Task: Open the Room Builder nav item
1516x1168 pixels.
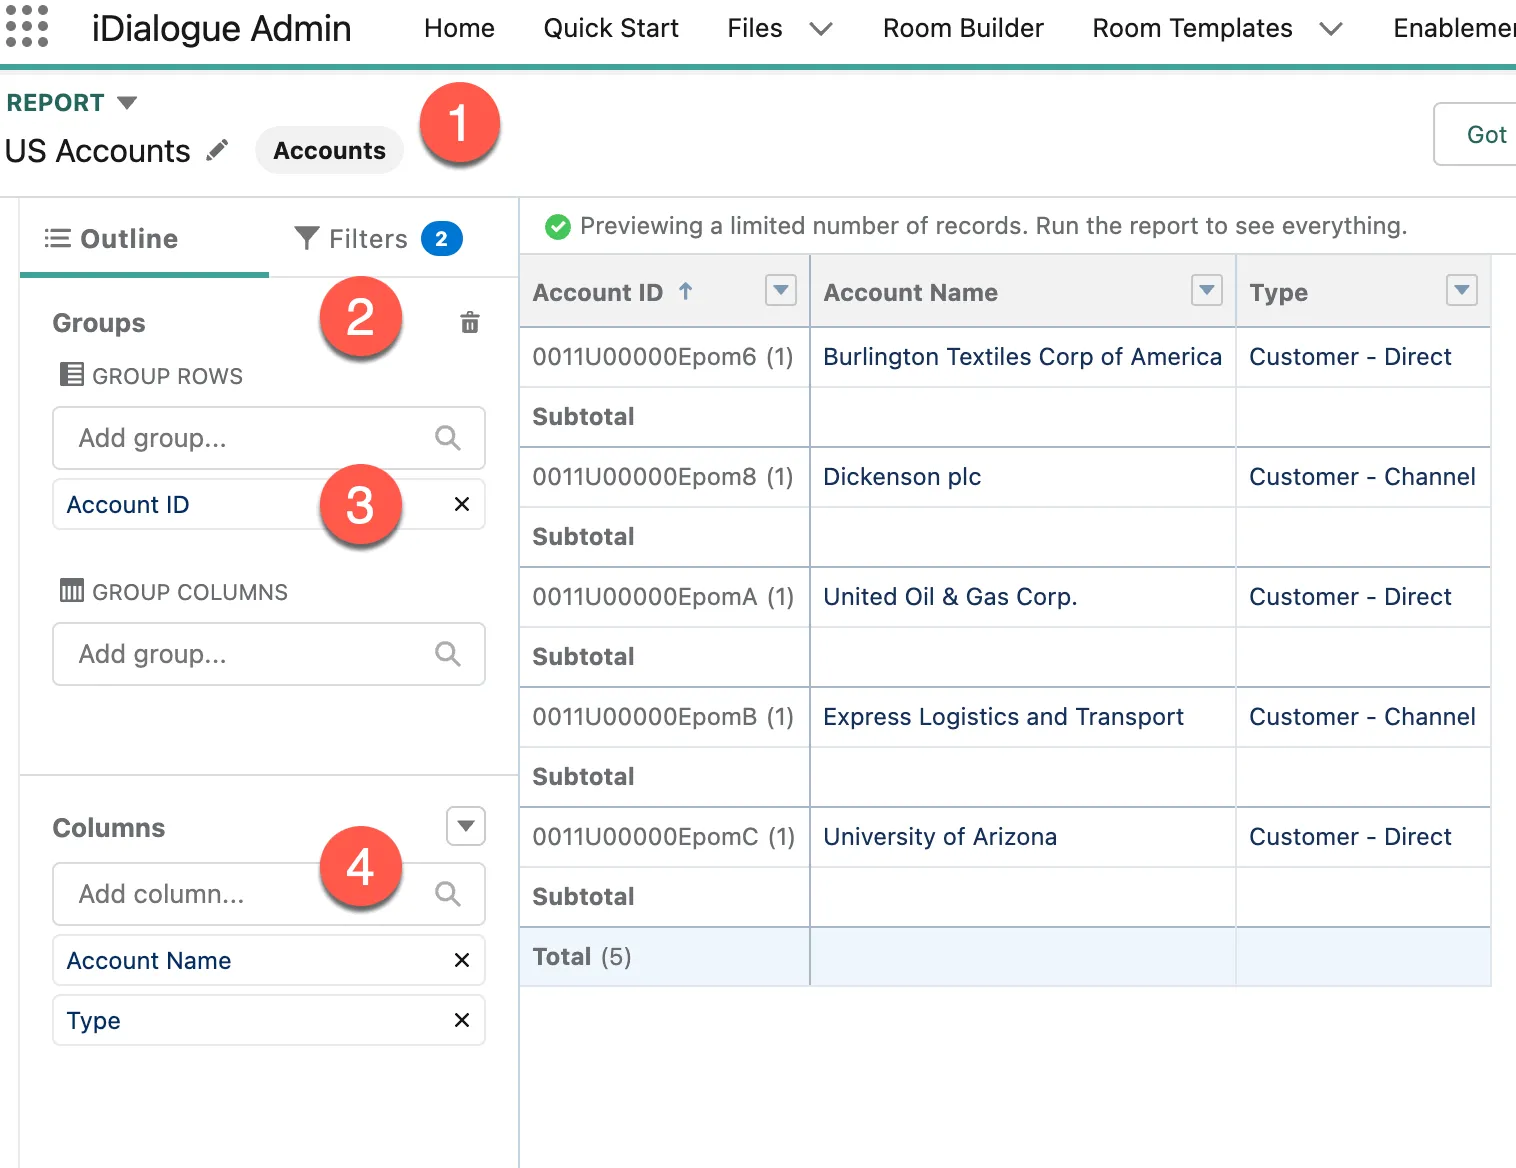Action: pos(963,28)
